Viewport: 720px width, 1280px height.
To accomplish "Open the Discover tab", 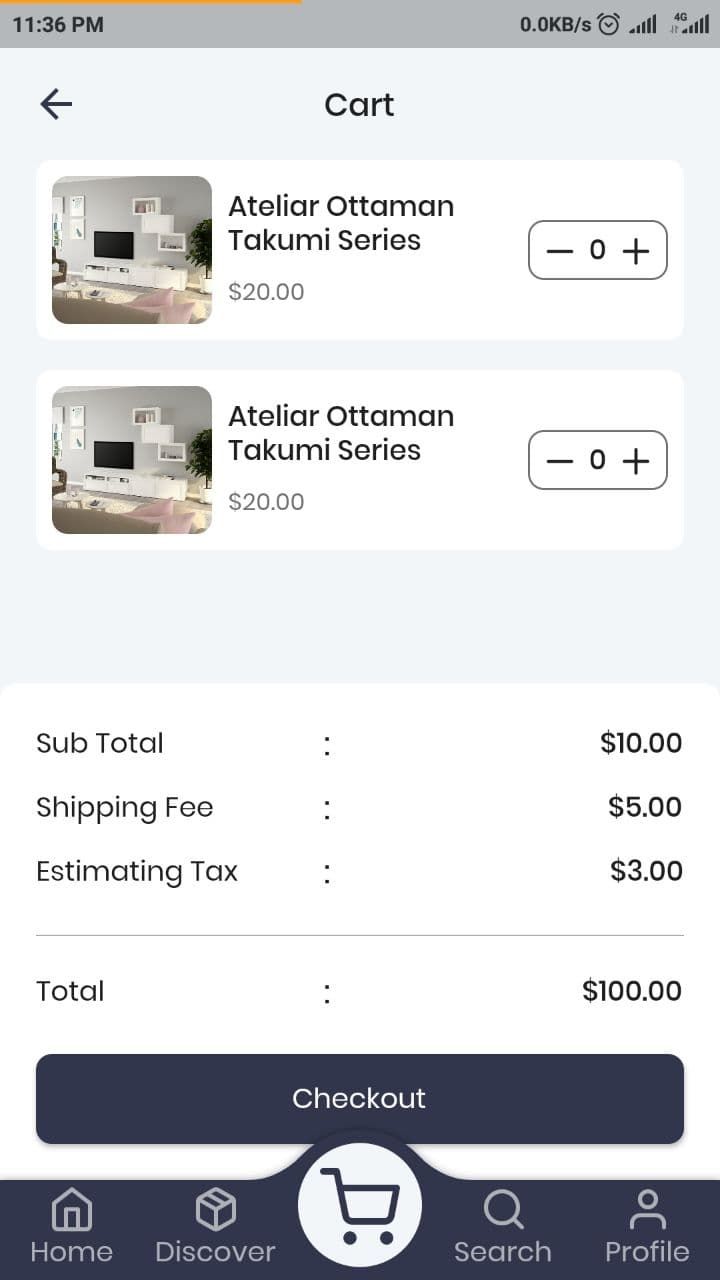I will tap(215, 1226).
